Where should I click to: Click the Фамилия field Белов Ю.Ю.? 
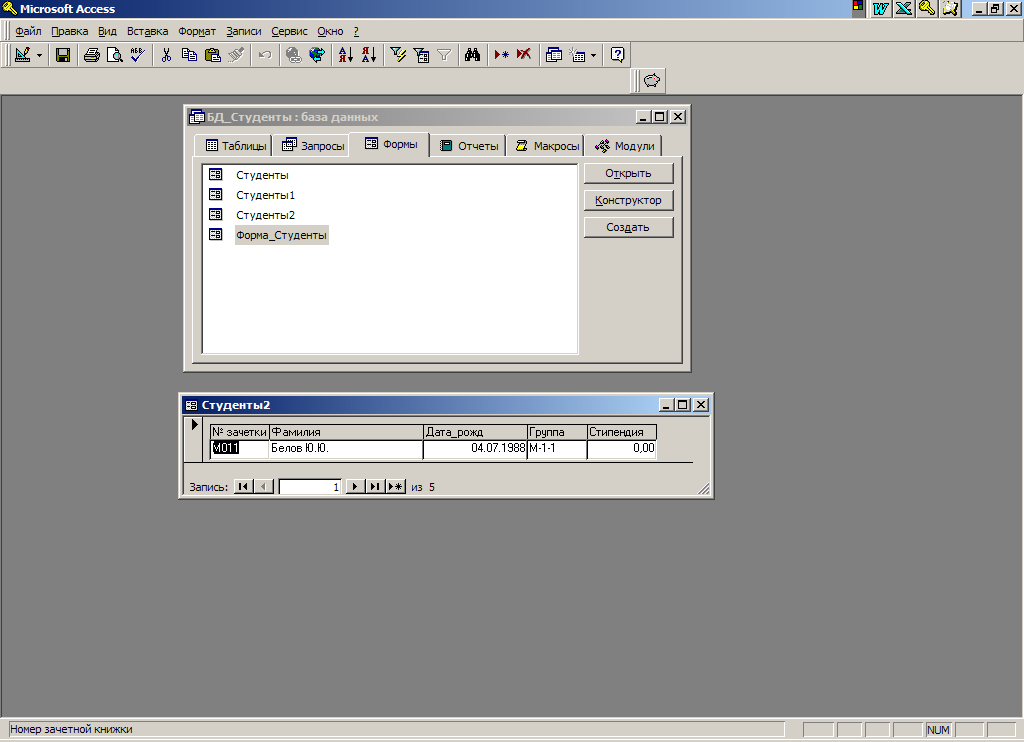(346, 448)
